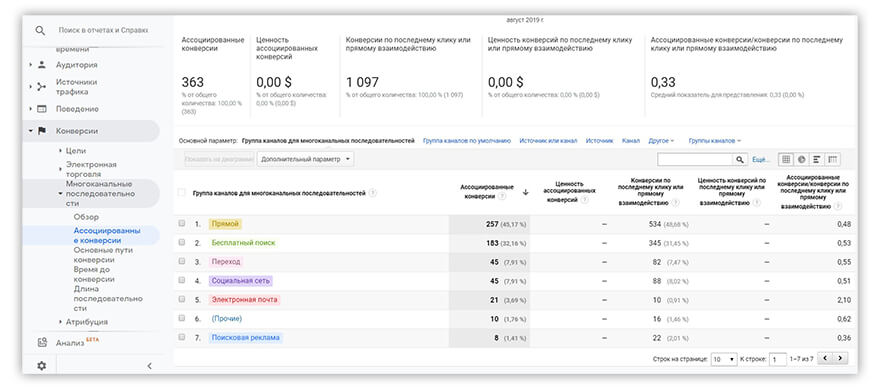The width and height of the screenshot is (880, 392).
Task: Select Источник или канал dimension
Action: pyautogui.click(x=548, y=140)
